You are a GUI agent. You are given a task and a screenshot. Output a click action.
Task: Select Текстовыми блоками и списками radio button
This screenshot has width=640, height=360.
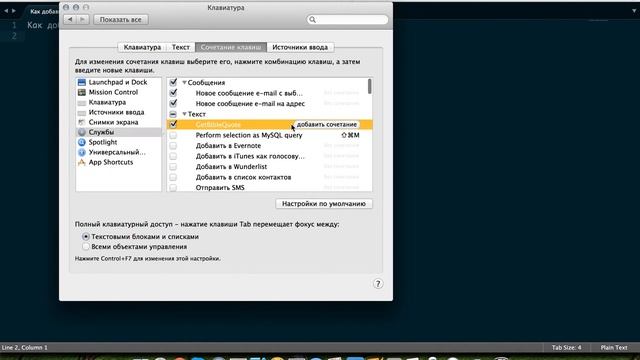86,236
